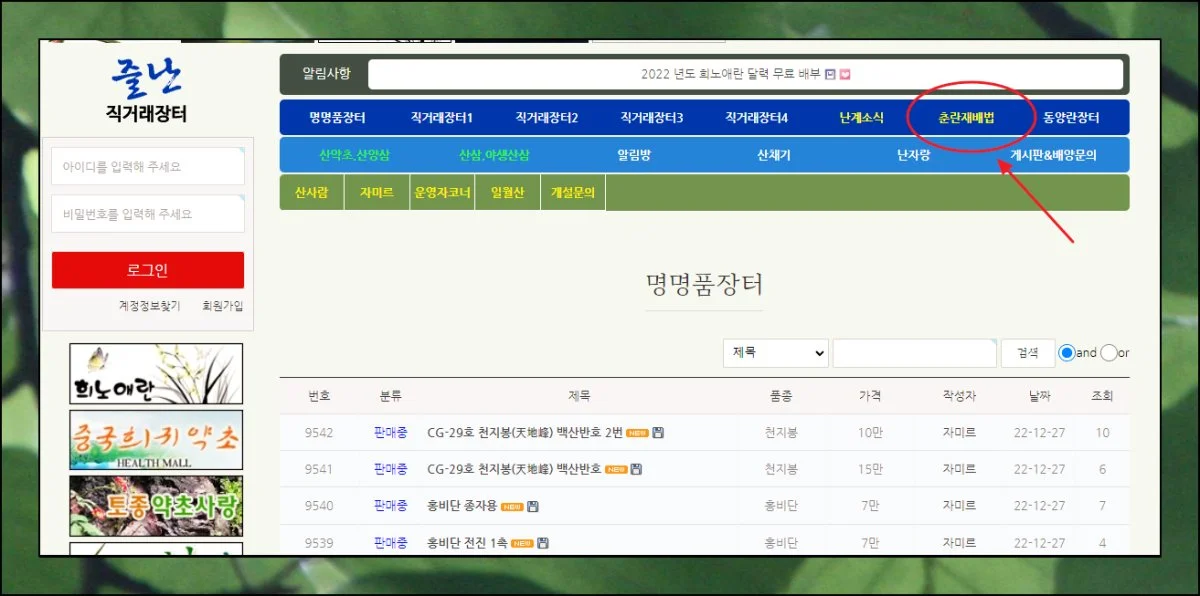The width and height of the screenshot is (1200, 596).
Task: Open the 중국희귀약초 Health Mall banner
Action: (x=156, y=440)
